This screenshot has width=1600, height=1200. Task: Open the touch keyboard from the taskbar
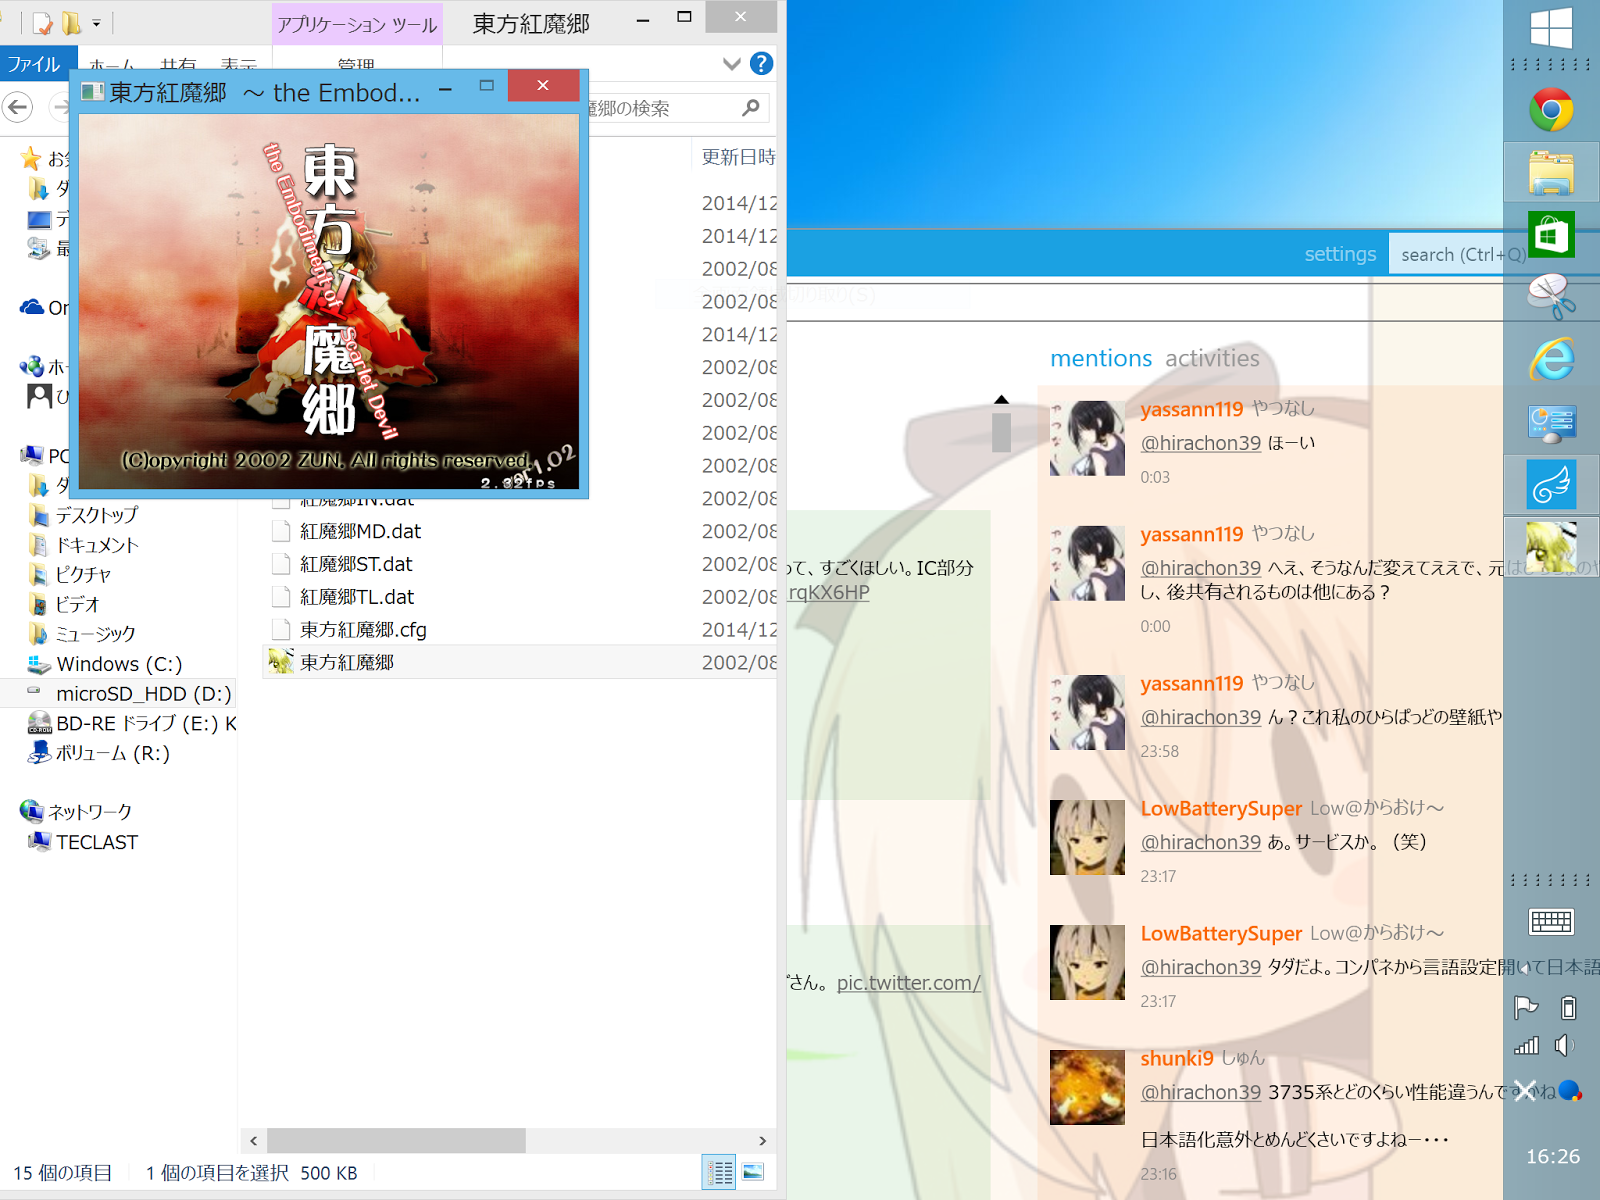(x=1551, y=921)
